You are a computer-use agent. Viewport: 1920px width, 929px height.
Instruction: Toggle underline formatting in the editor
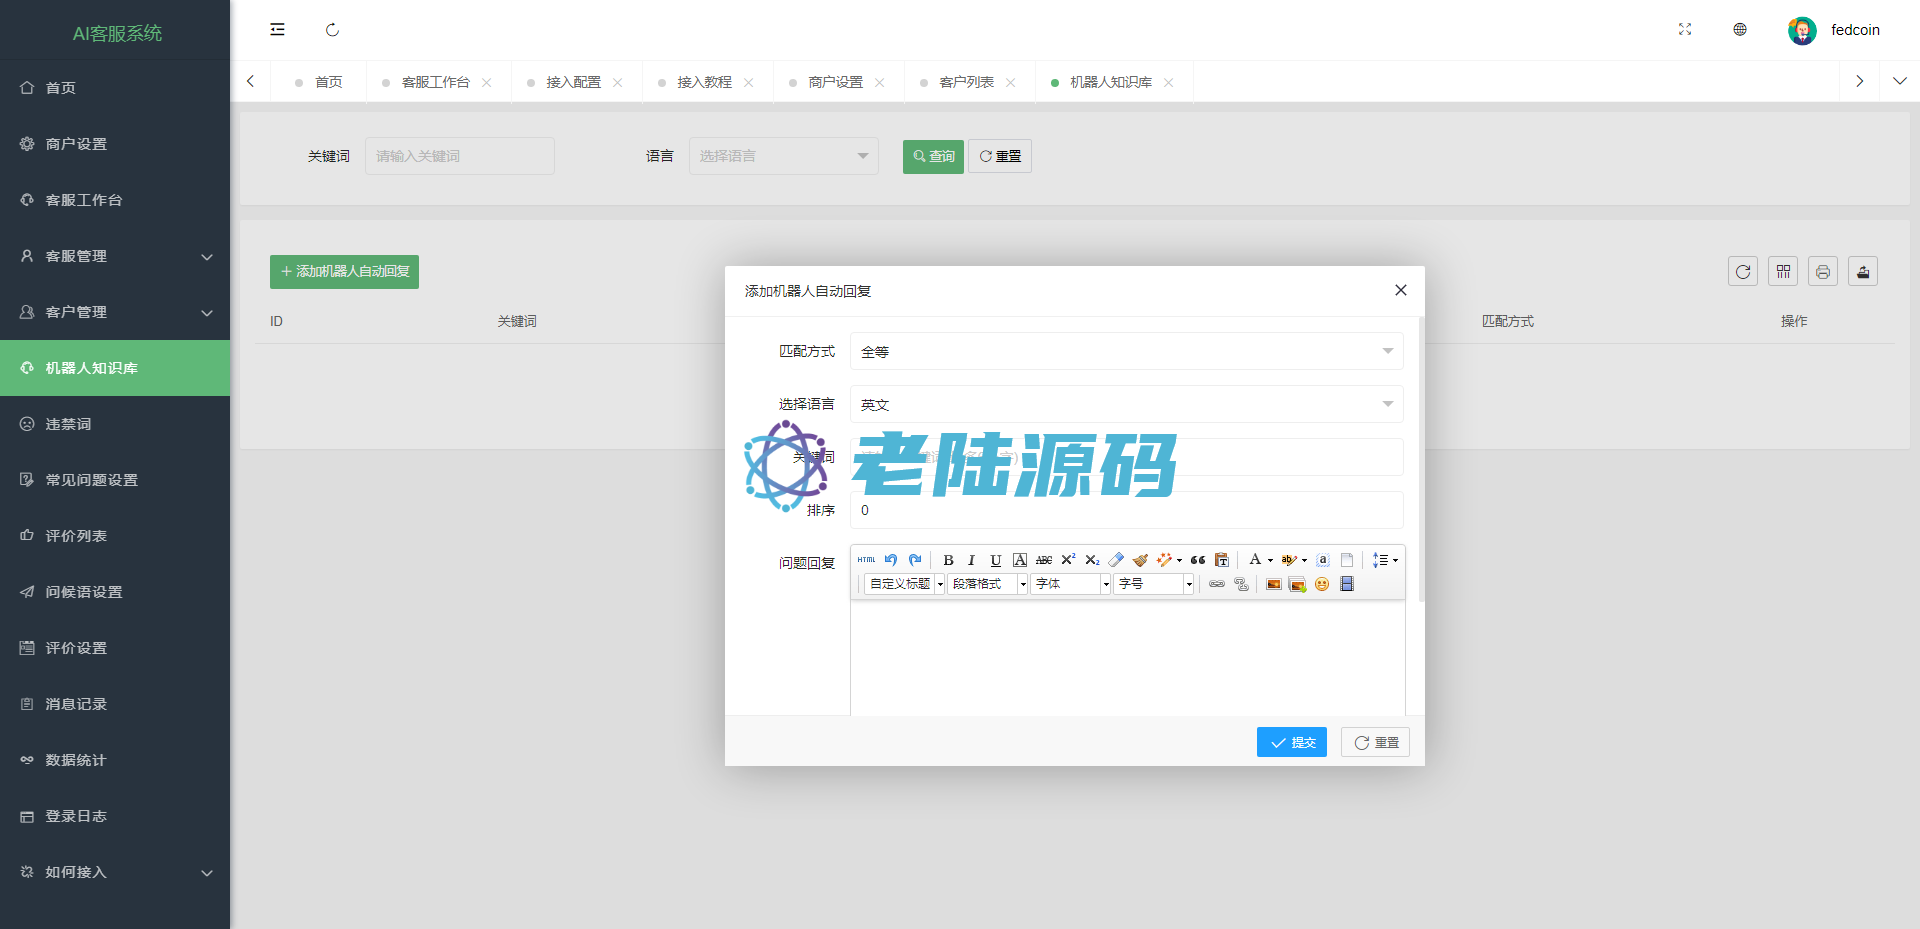point(995,560)
